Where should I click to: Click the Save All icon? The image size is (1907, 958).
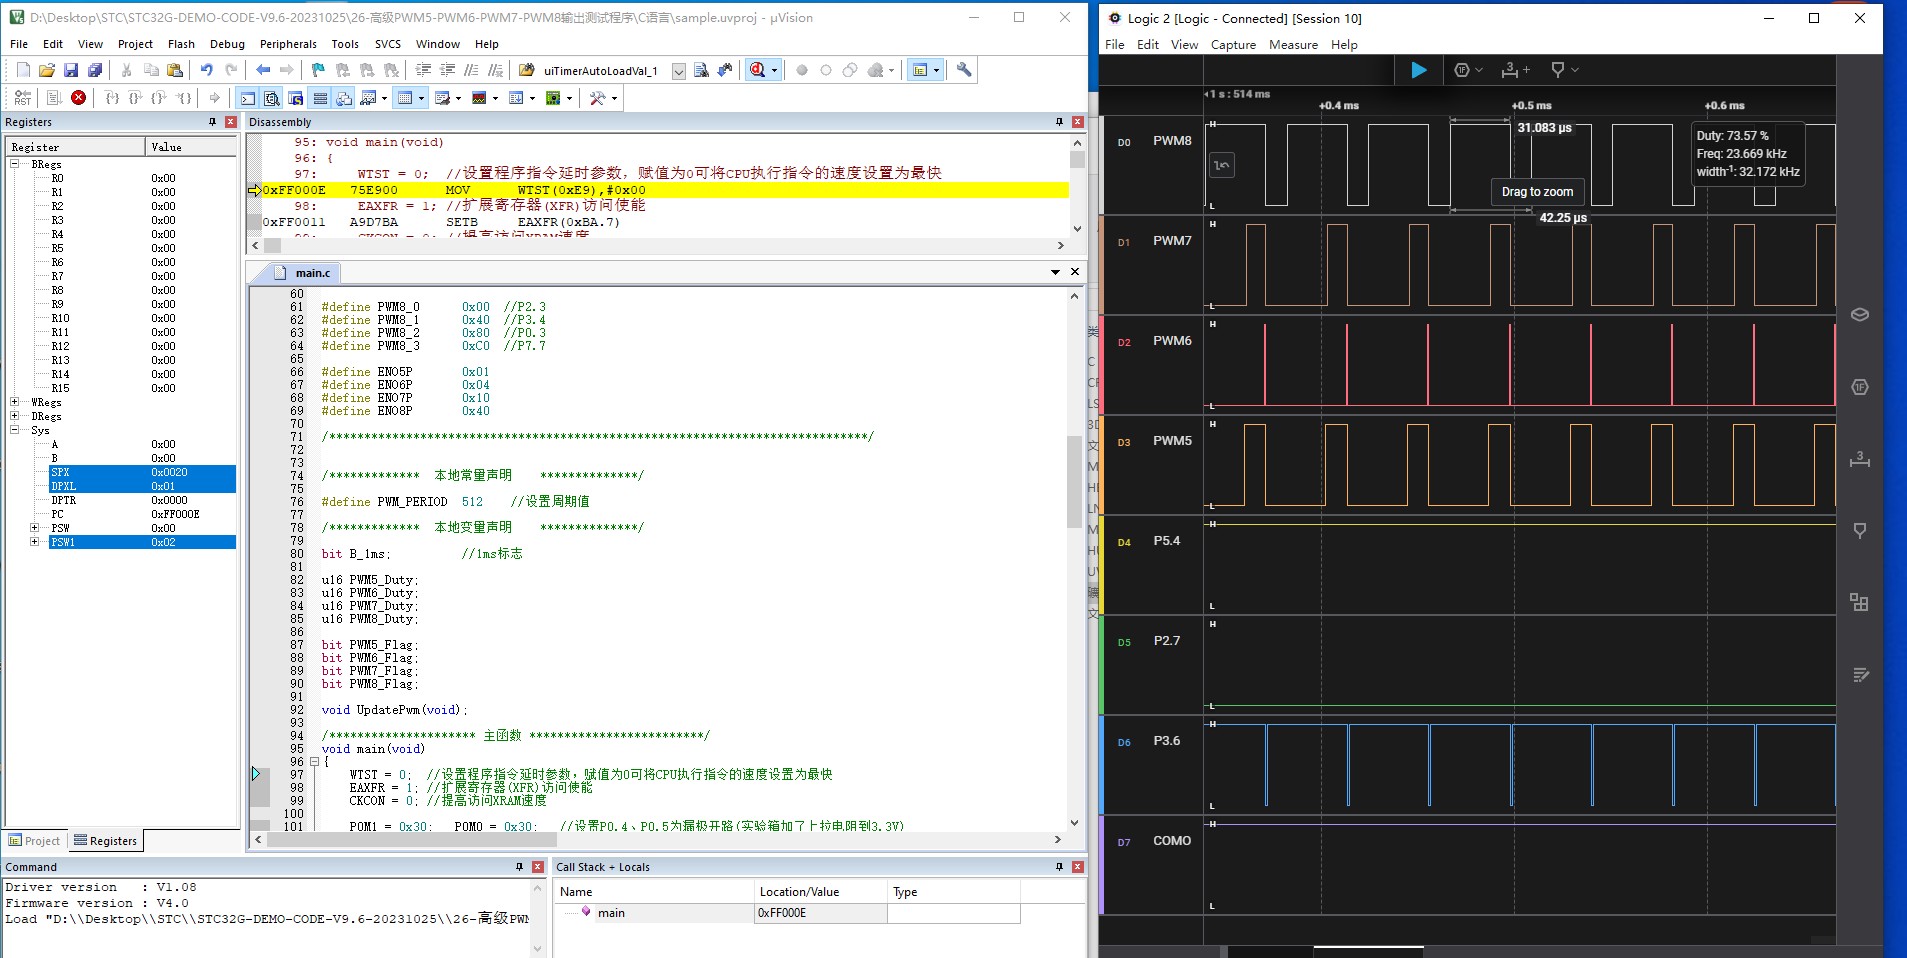click(95, 70)
